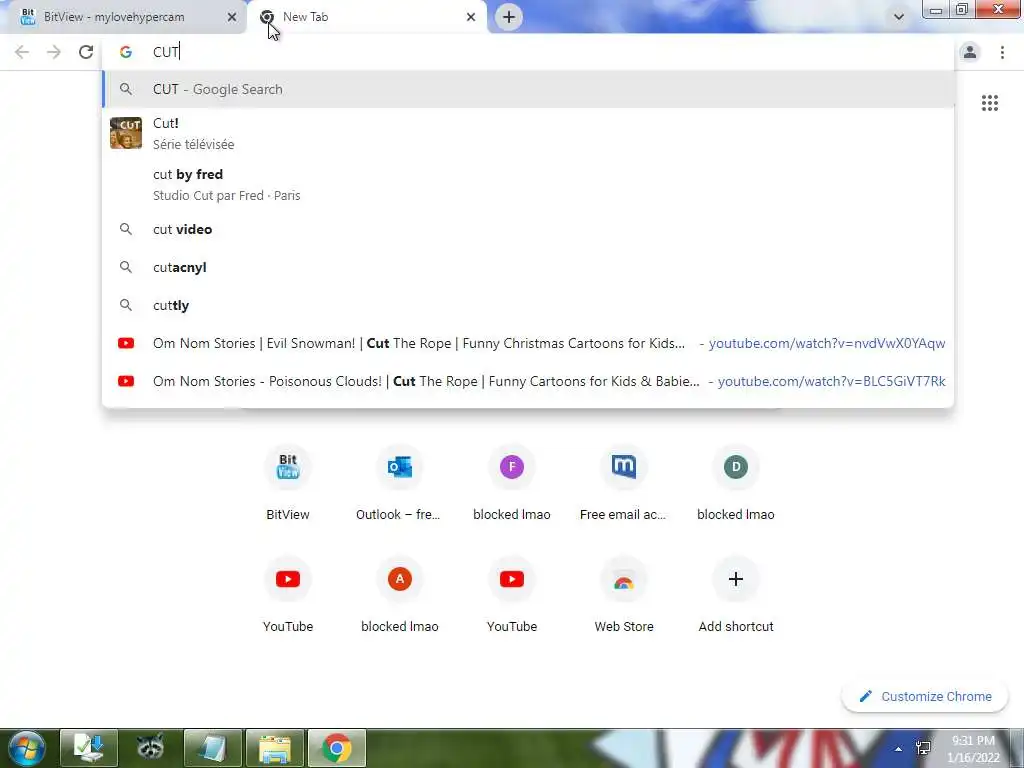
Task: Open Chrome three-dot menu
Action: (1002, 52)
